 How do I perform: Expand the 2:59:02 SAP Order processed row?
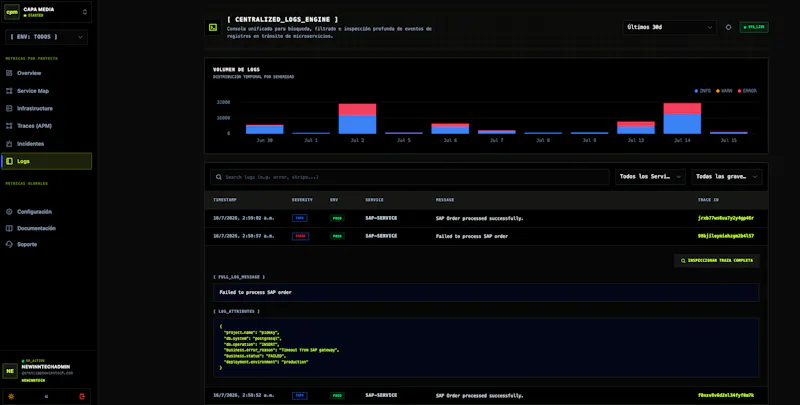pyautogui.click(x=486, y=218)
